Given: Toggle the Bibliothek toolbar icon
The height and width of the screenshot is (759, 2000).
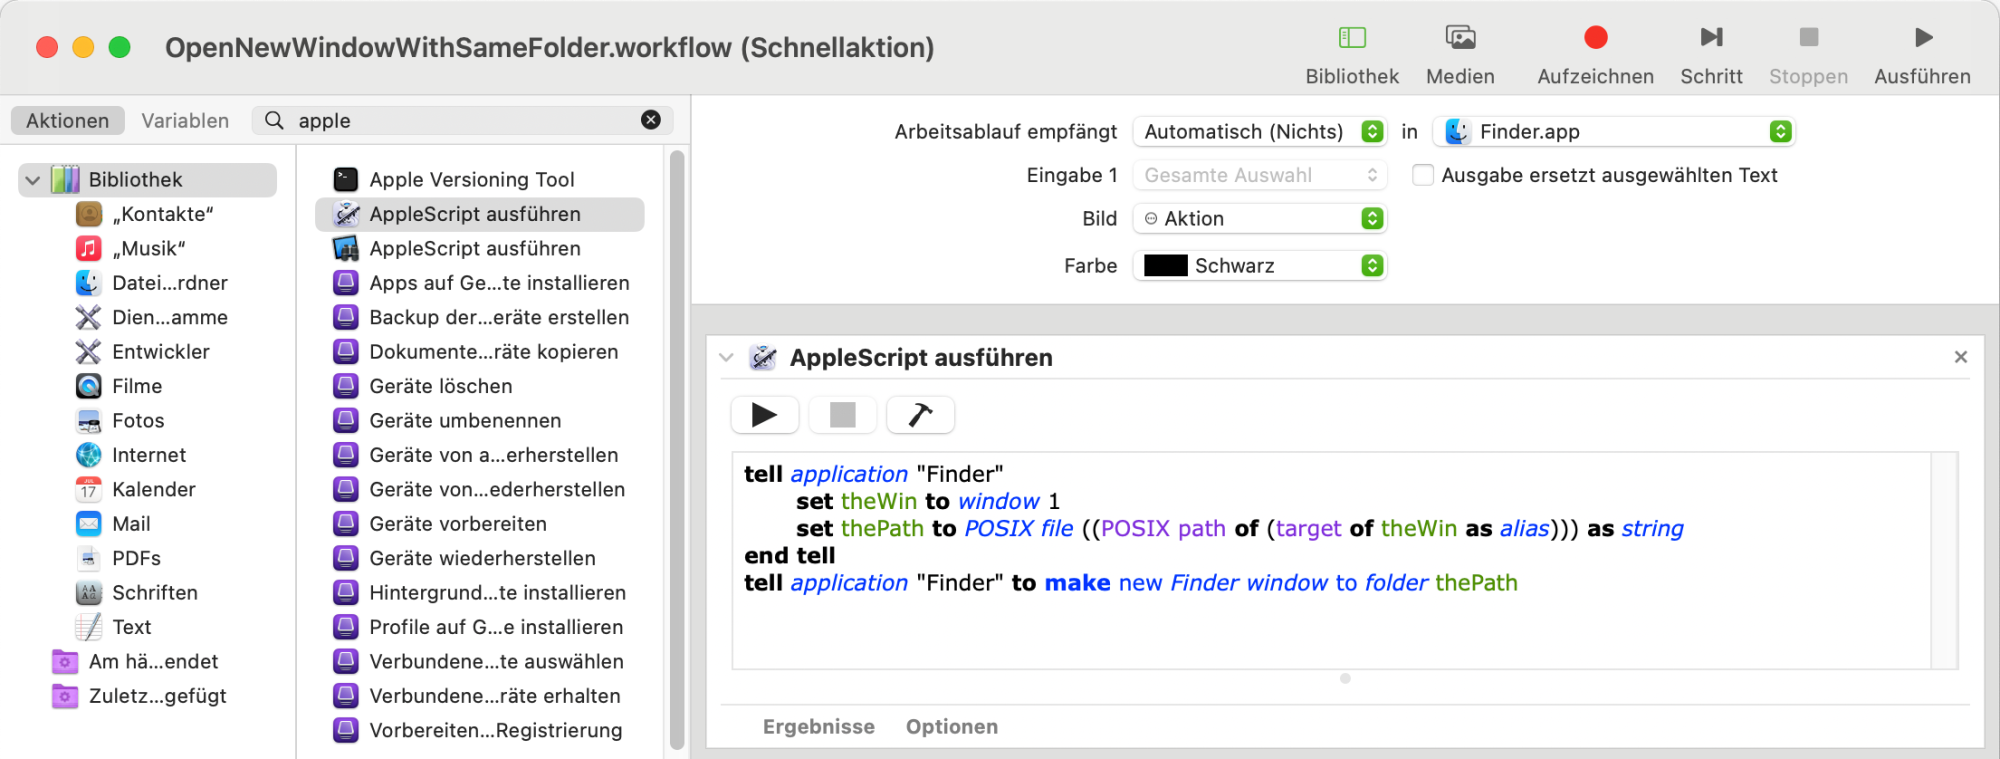Looking at the screenshot, I should [x=1352, y=38].
